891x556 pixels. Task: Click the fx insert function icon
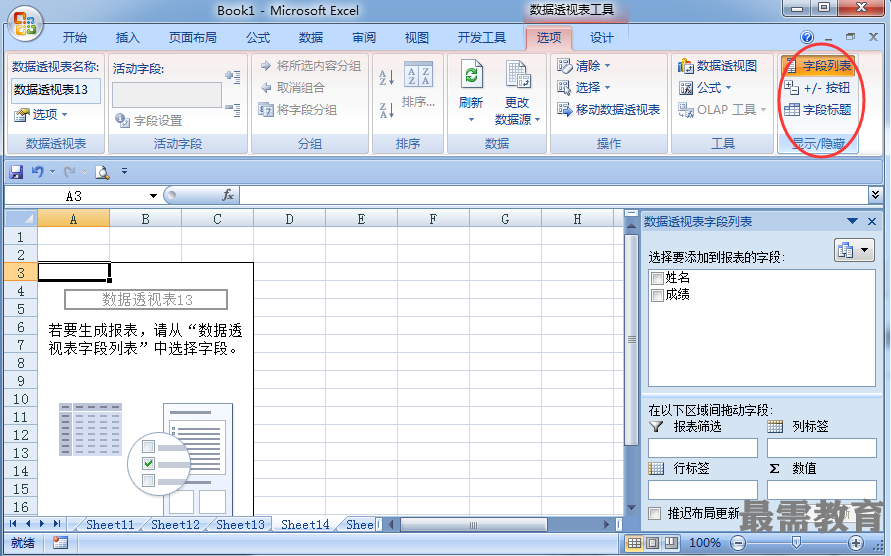[x=228, y=196]
